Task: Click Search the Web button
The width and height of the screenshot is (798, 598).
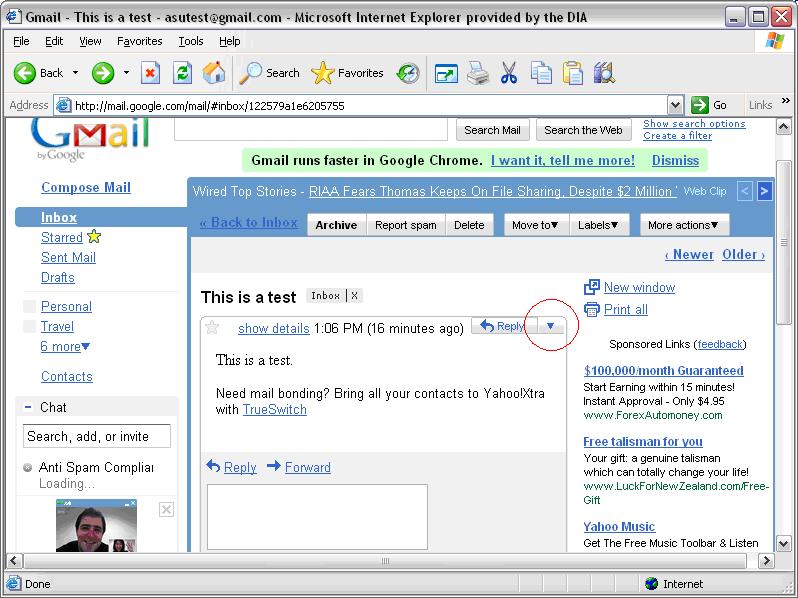Action: tap(583, 130)
